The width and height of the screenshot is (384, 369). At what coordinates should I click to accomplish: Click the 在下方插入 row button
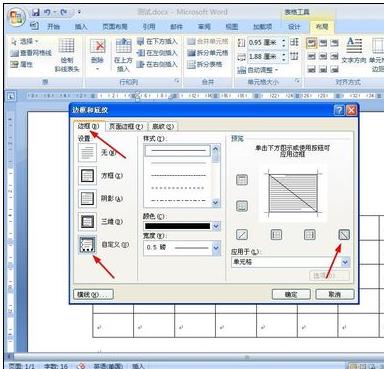157,42
